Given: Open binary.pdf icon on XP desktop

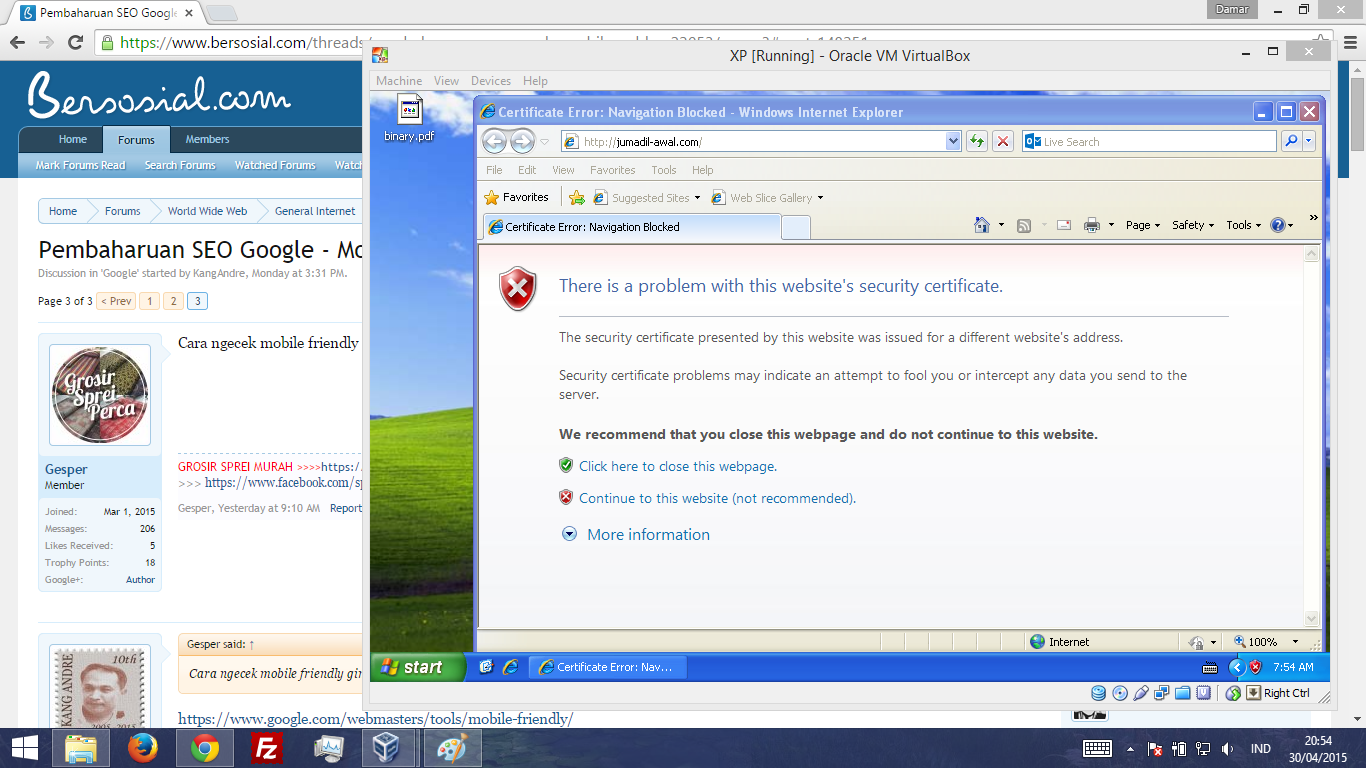Looking at the screenshot, I should 410,119.
